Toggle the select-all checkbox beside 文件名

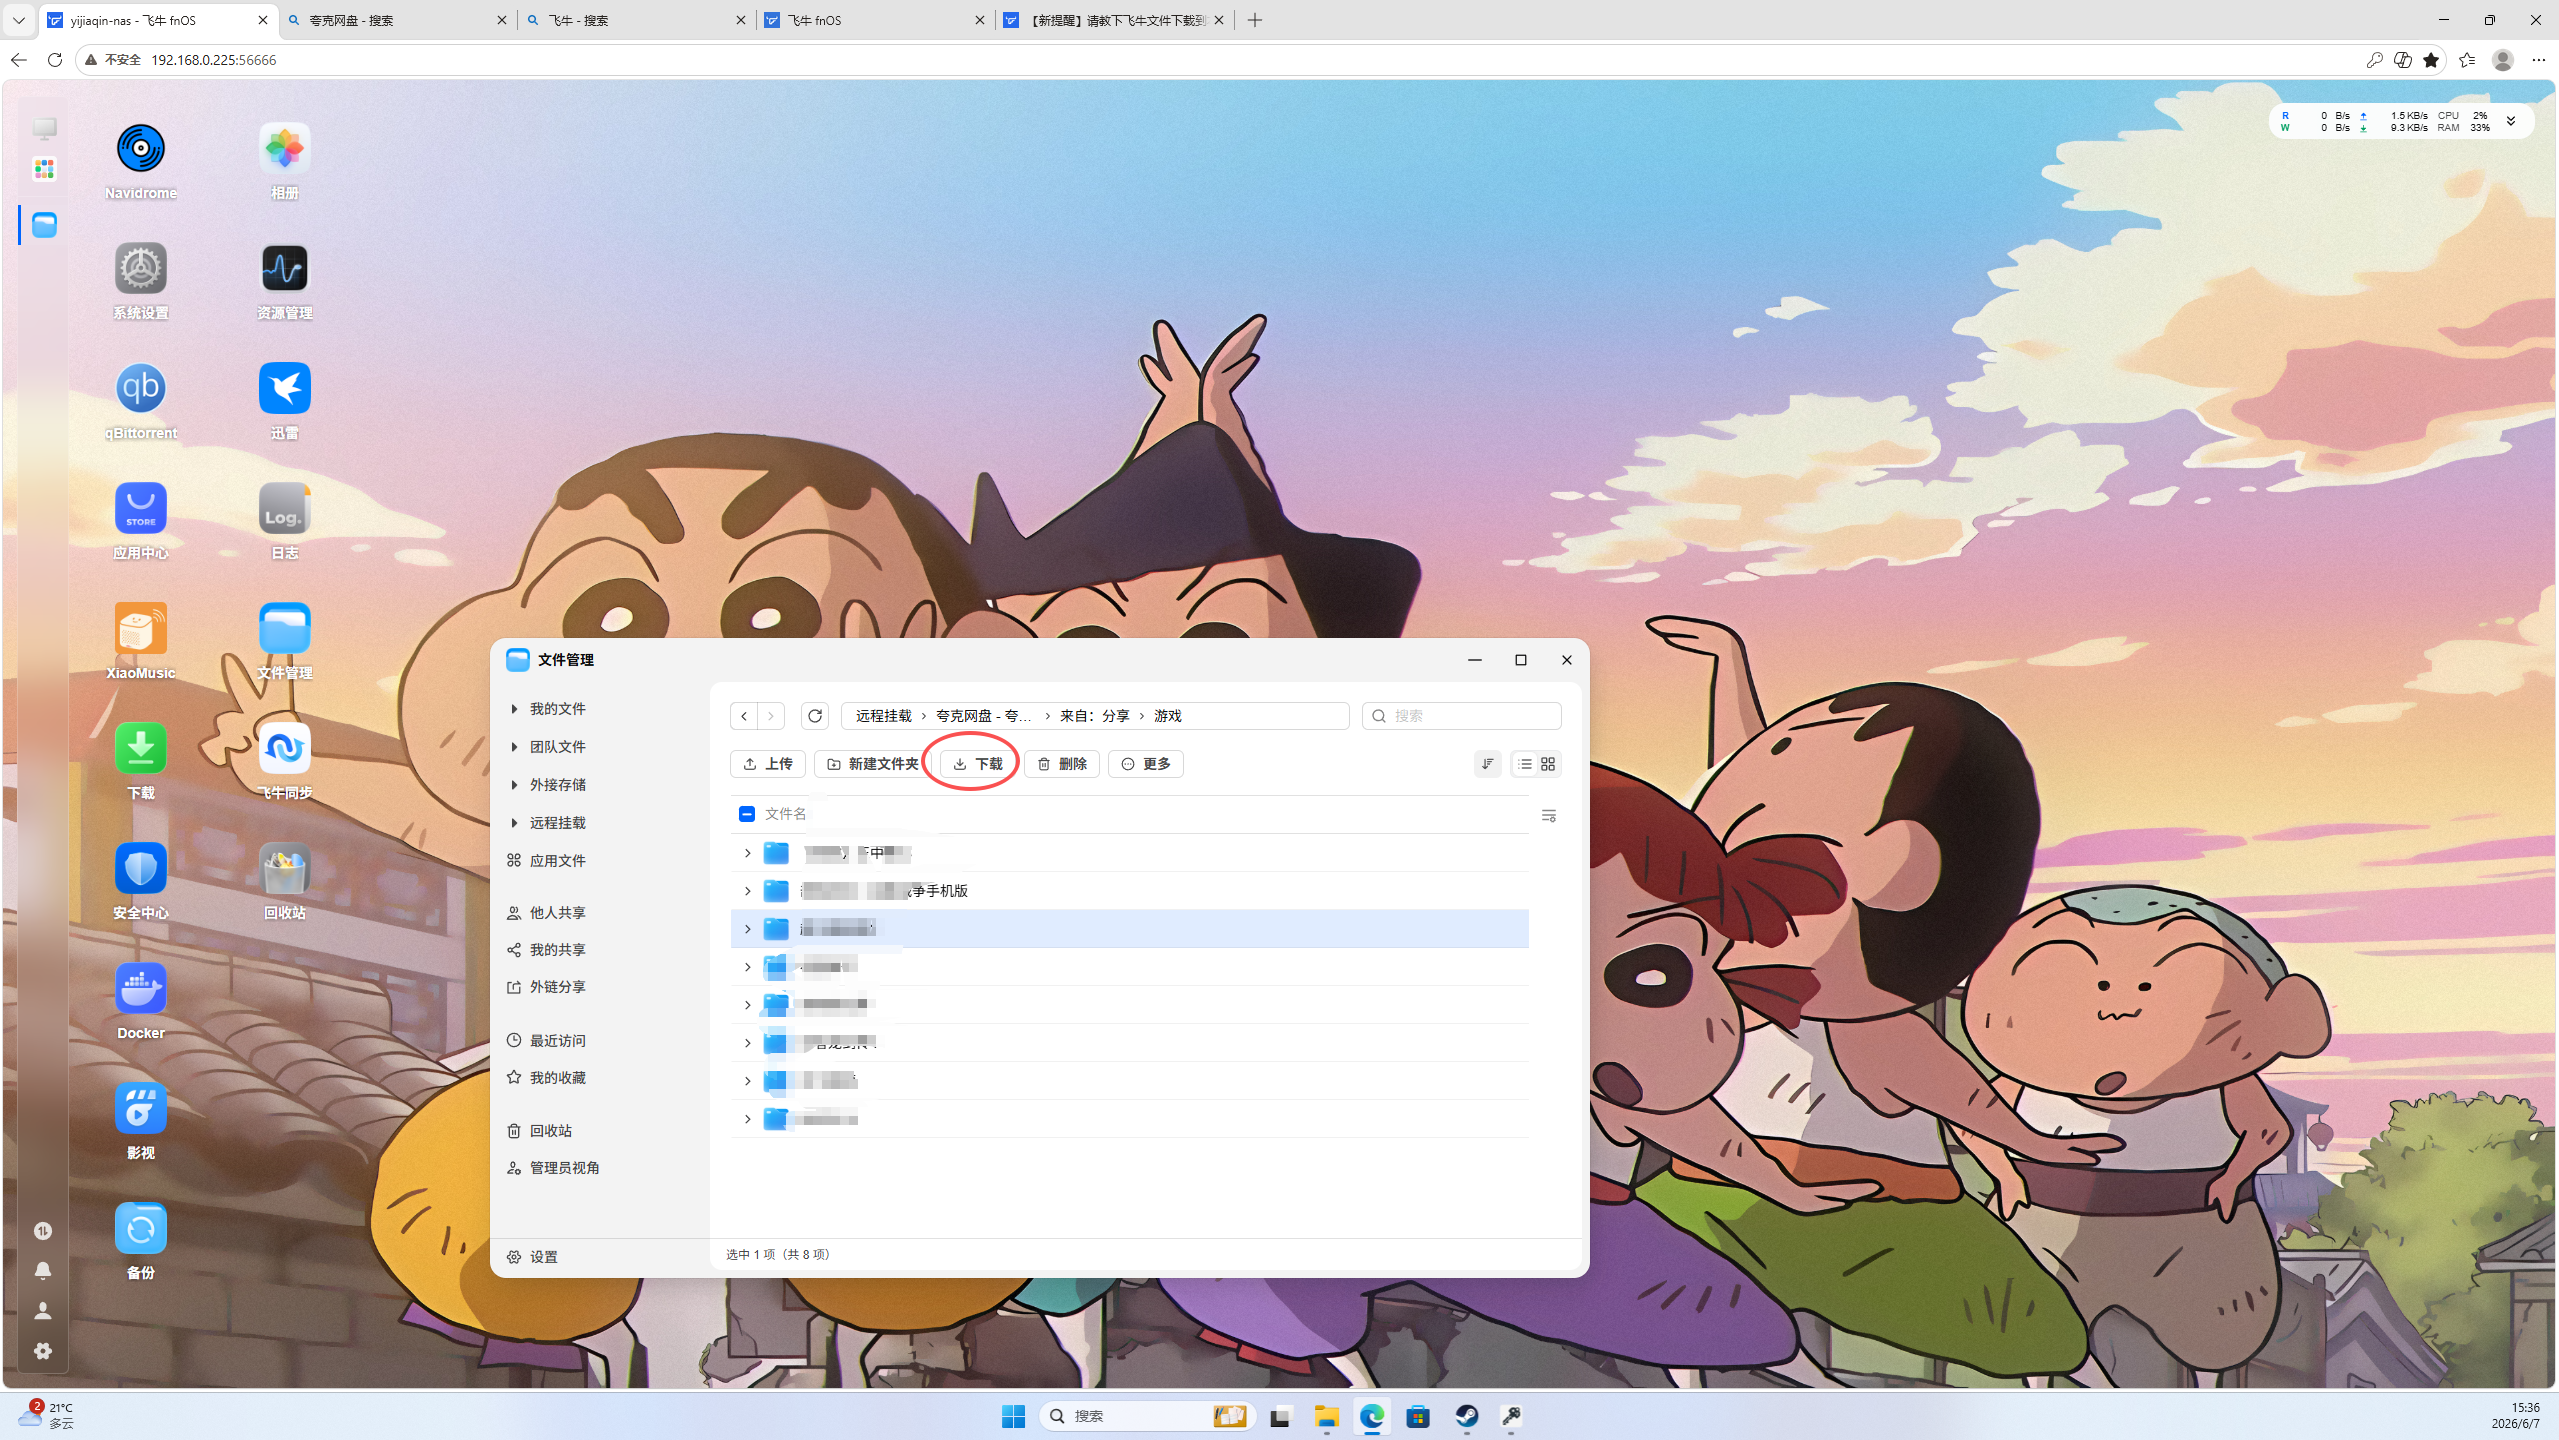pos(747,814)
